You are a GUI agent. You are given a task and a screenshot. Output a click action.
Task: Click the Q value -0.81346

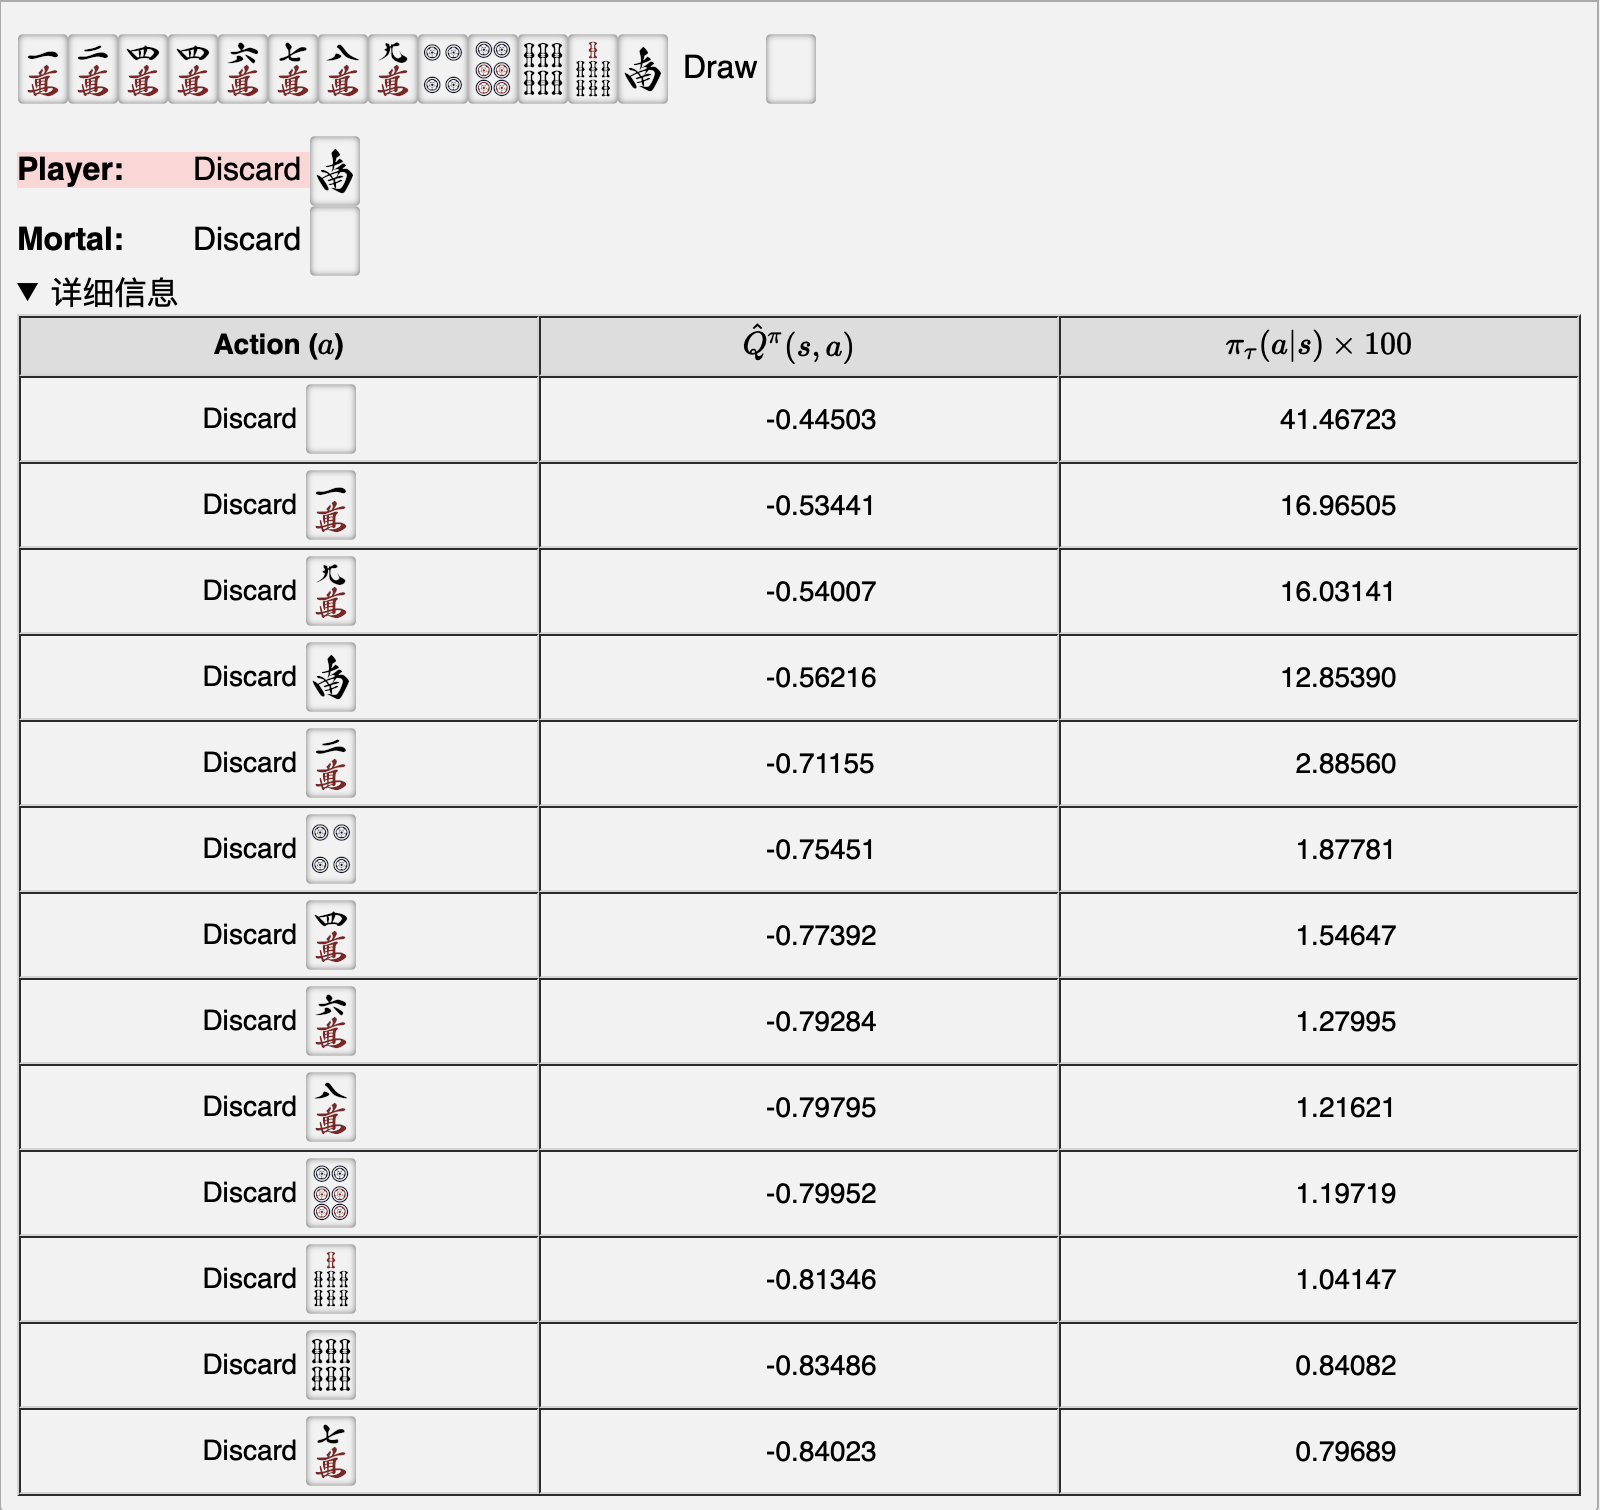821,1279
